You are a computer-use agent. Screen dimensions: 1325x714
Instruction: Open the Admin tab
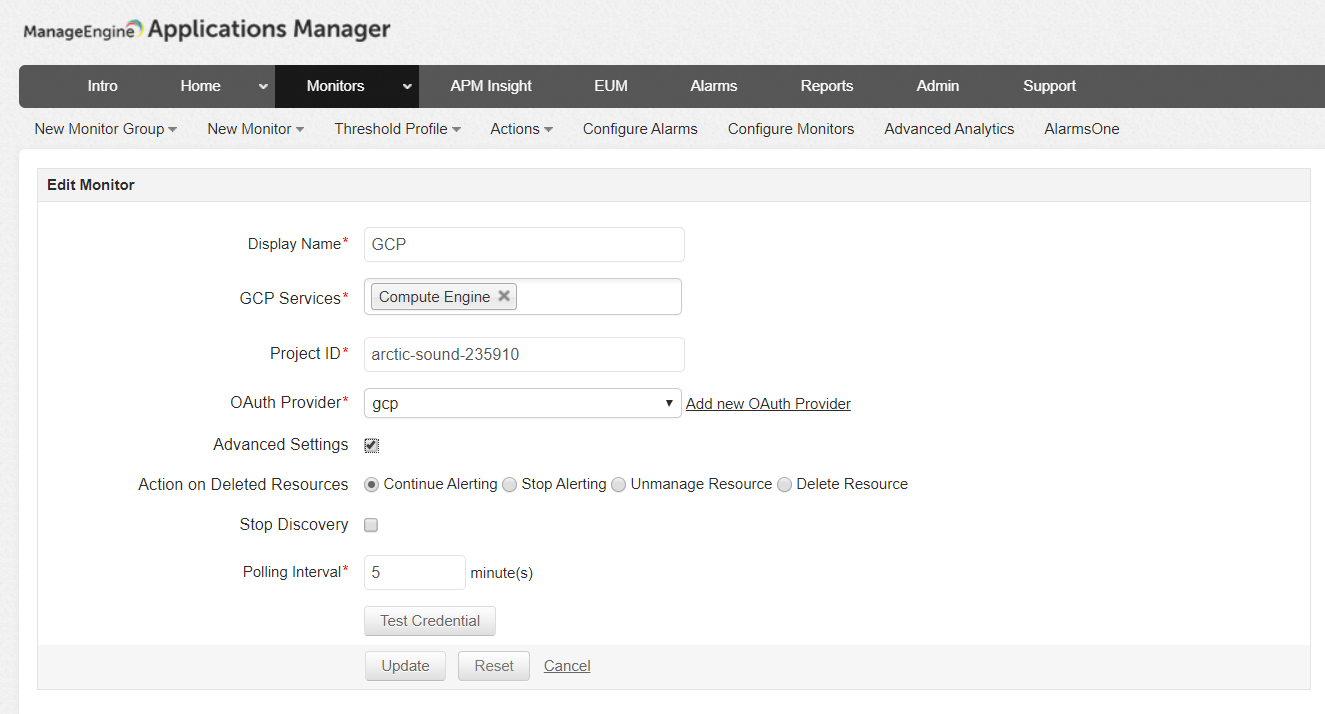click(x=938, y=86)
